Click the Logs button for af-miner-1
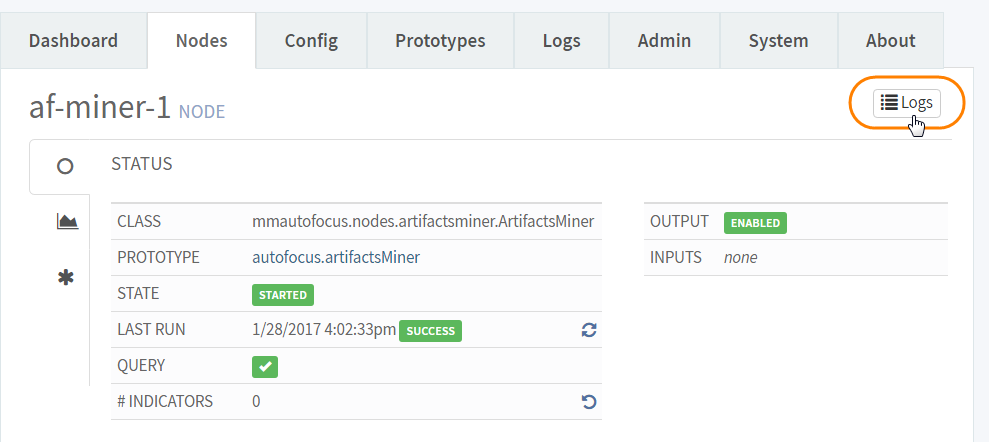 (x=906, y=103)
